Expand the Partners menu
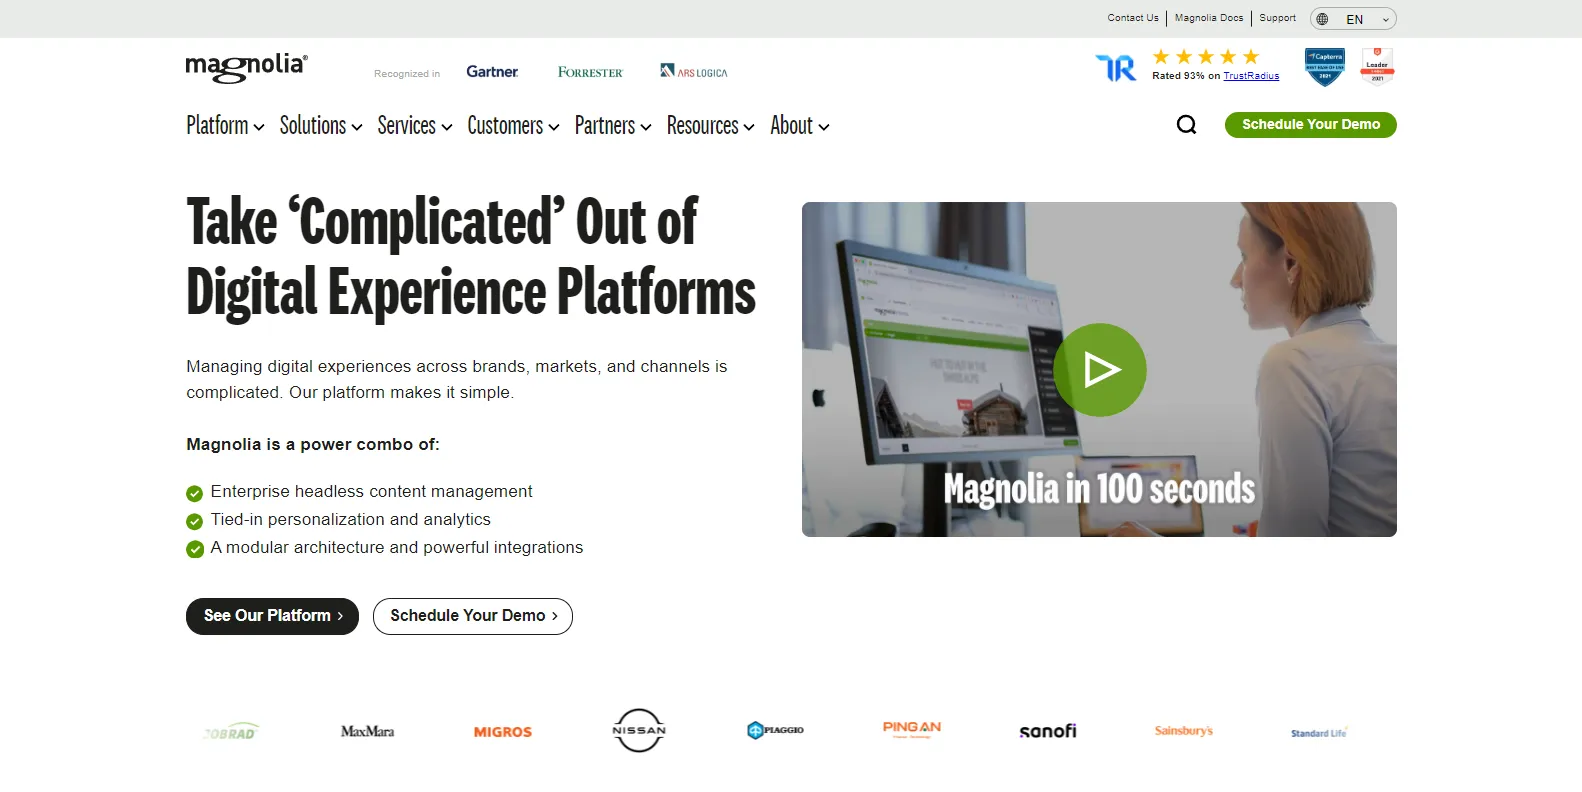Viewport: 1582px width, 792px height. (x=613, y=125)
